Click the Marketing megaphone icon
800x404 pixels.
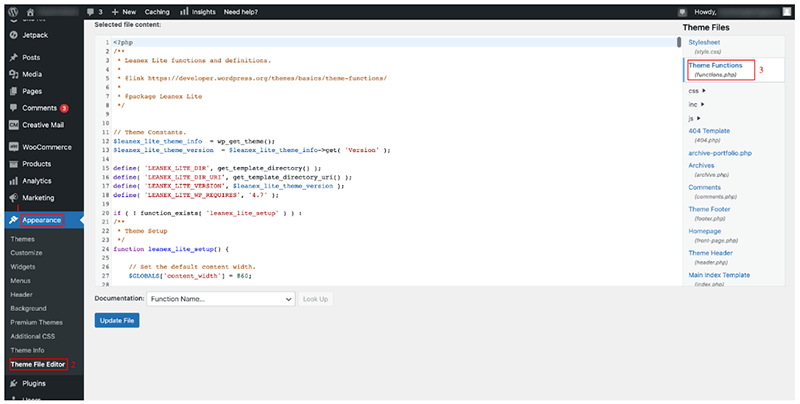14,198
